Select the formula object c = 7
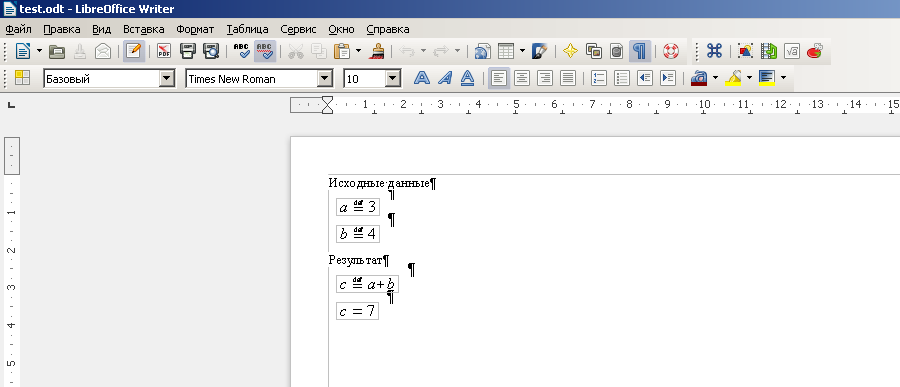 coord(357,311)
